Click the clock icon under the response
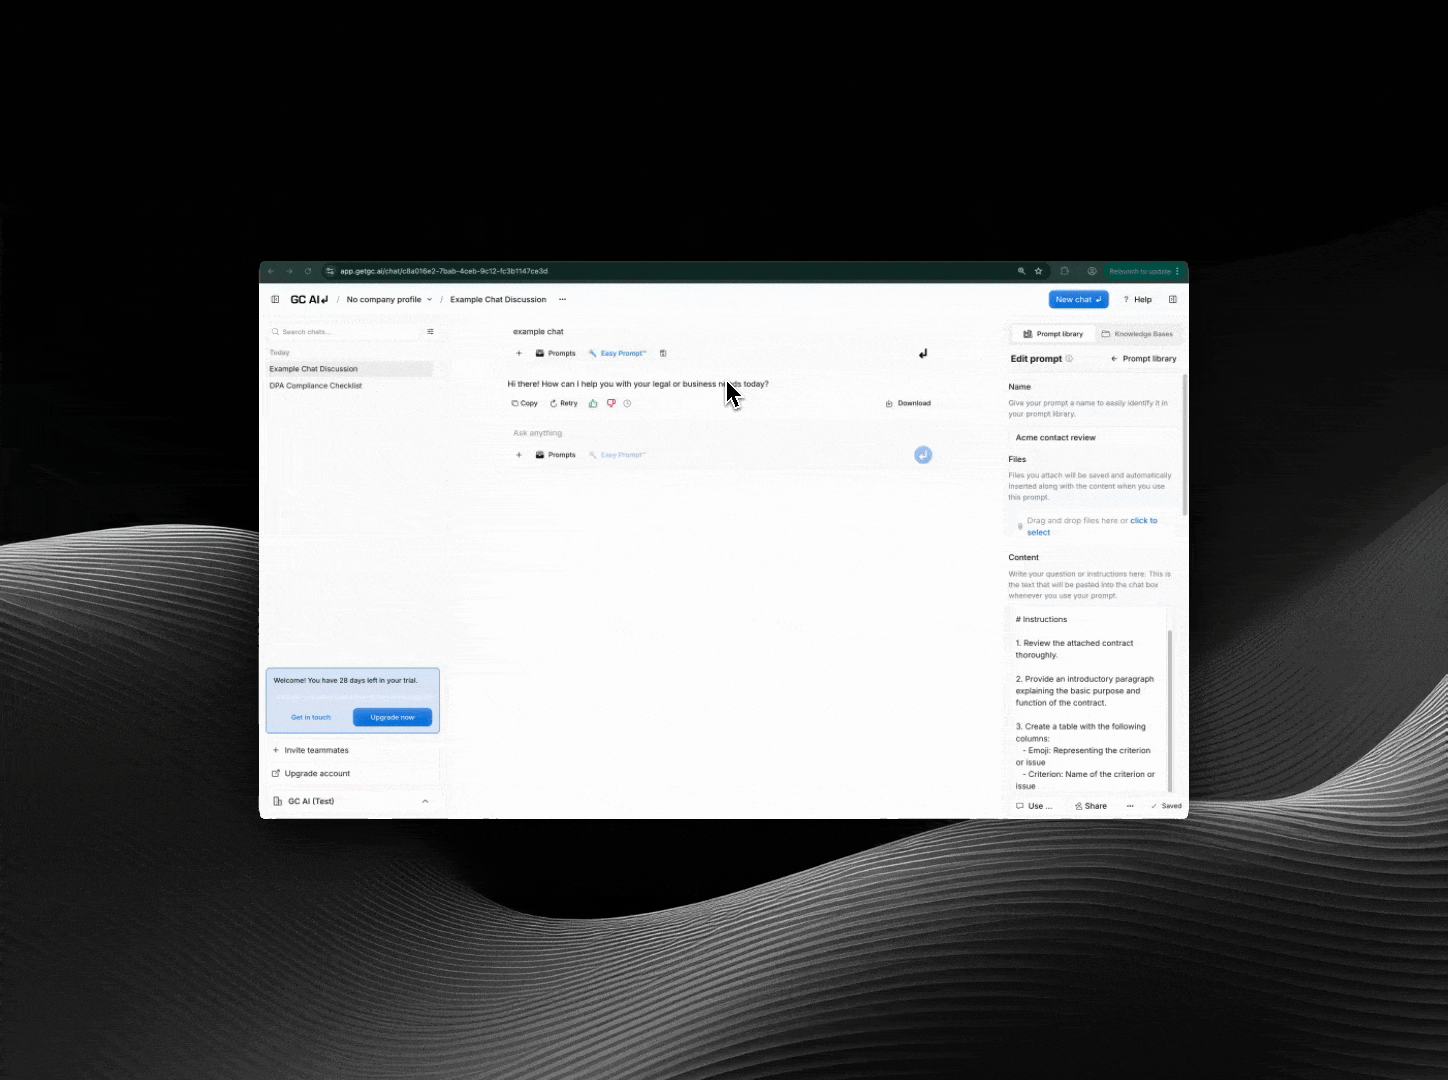Viewport: 1448px width, 1080px height. pos(627,403)
